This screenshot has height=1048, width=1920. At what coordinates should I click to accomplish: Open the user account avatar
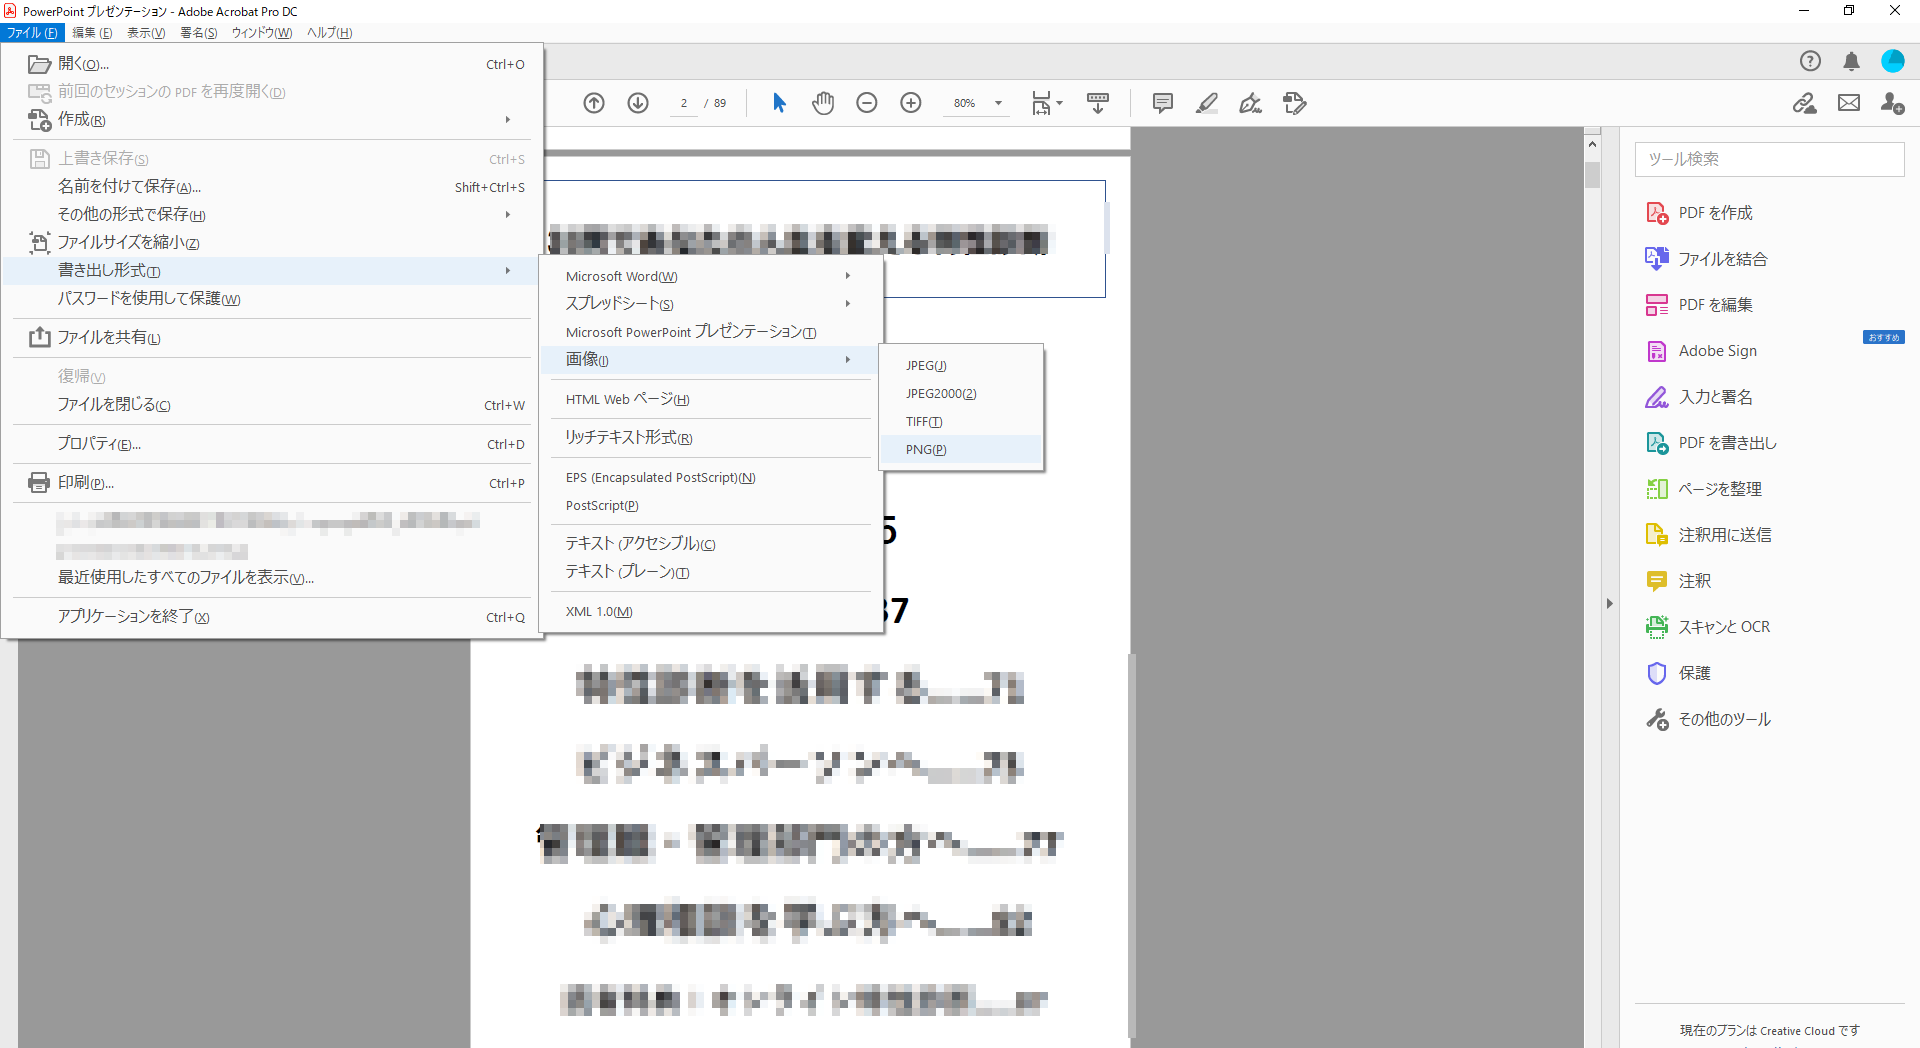(1893, 61)
